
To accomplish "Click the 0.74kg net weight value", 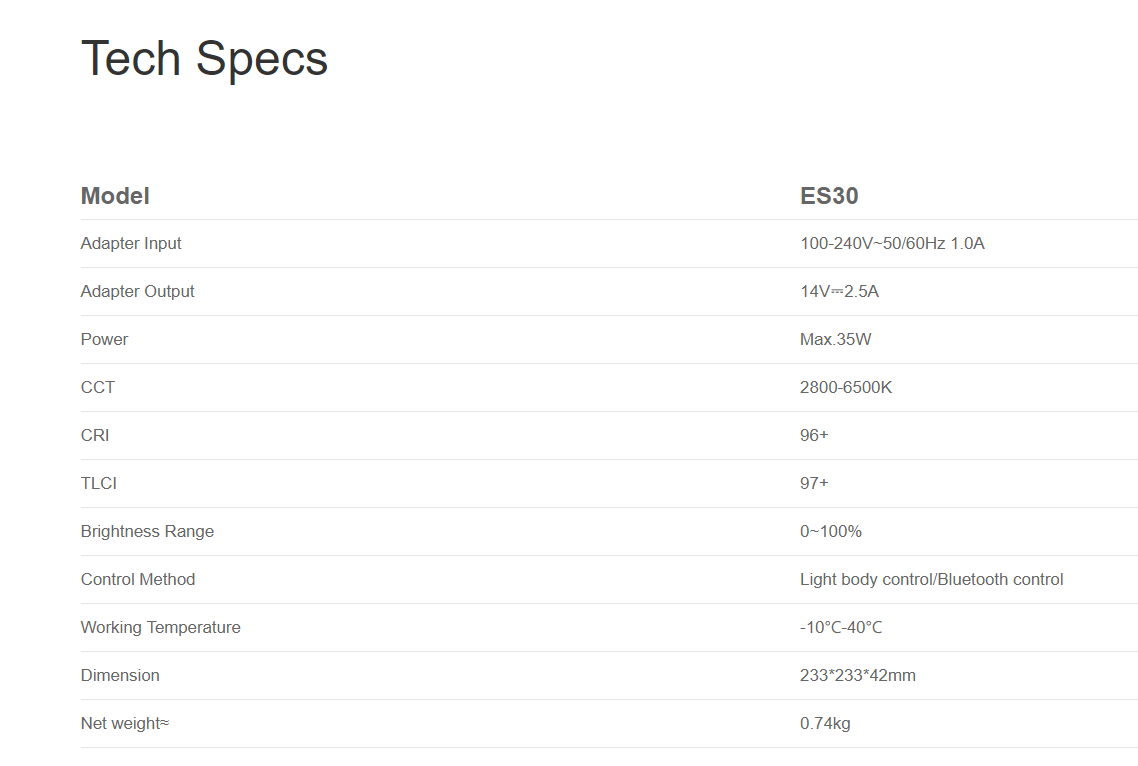I will click(x=824, y=723).
